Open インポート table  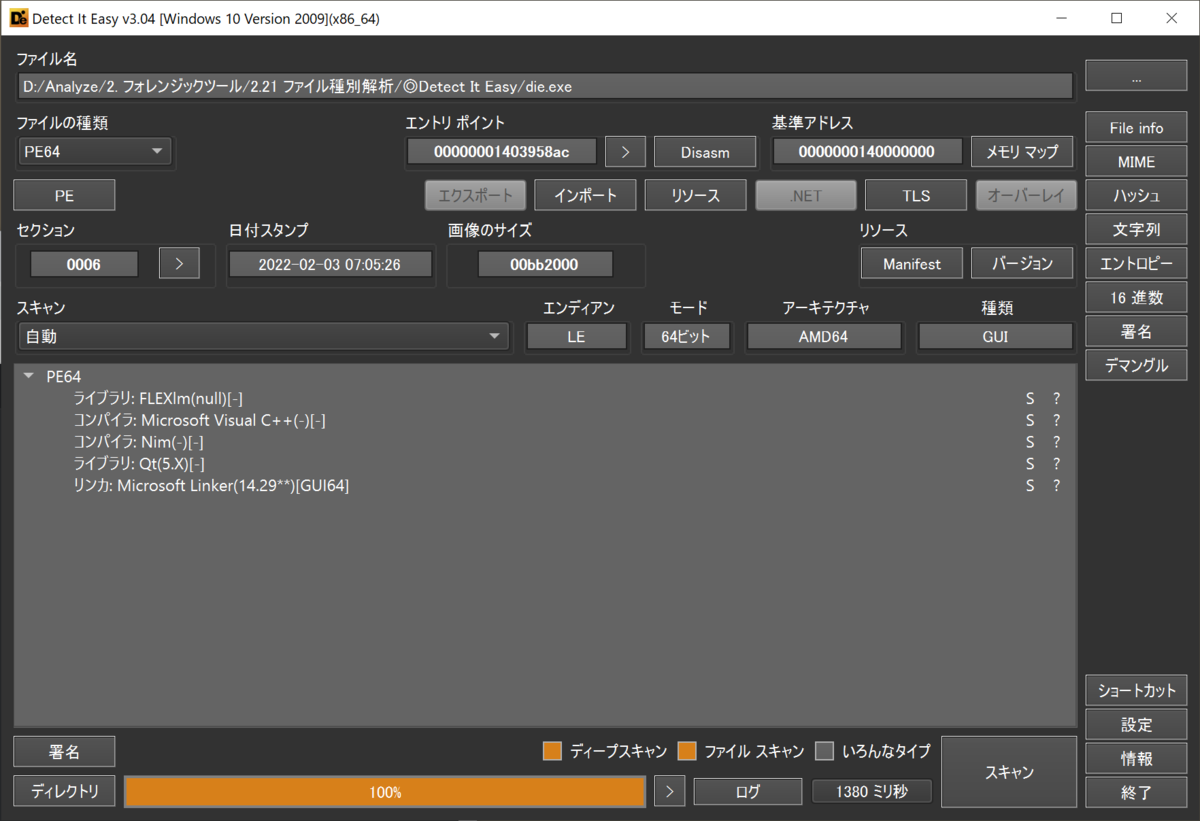click(585, 196)
